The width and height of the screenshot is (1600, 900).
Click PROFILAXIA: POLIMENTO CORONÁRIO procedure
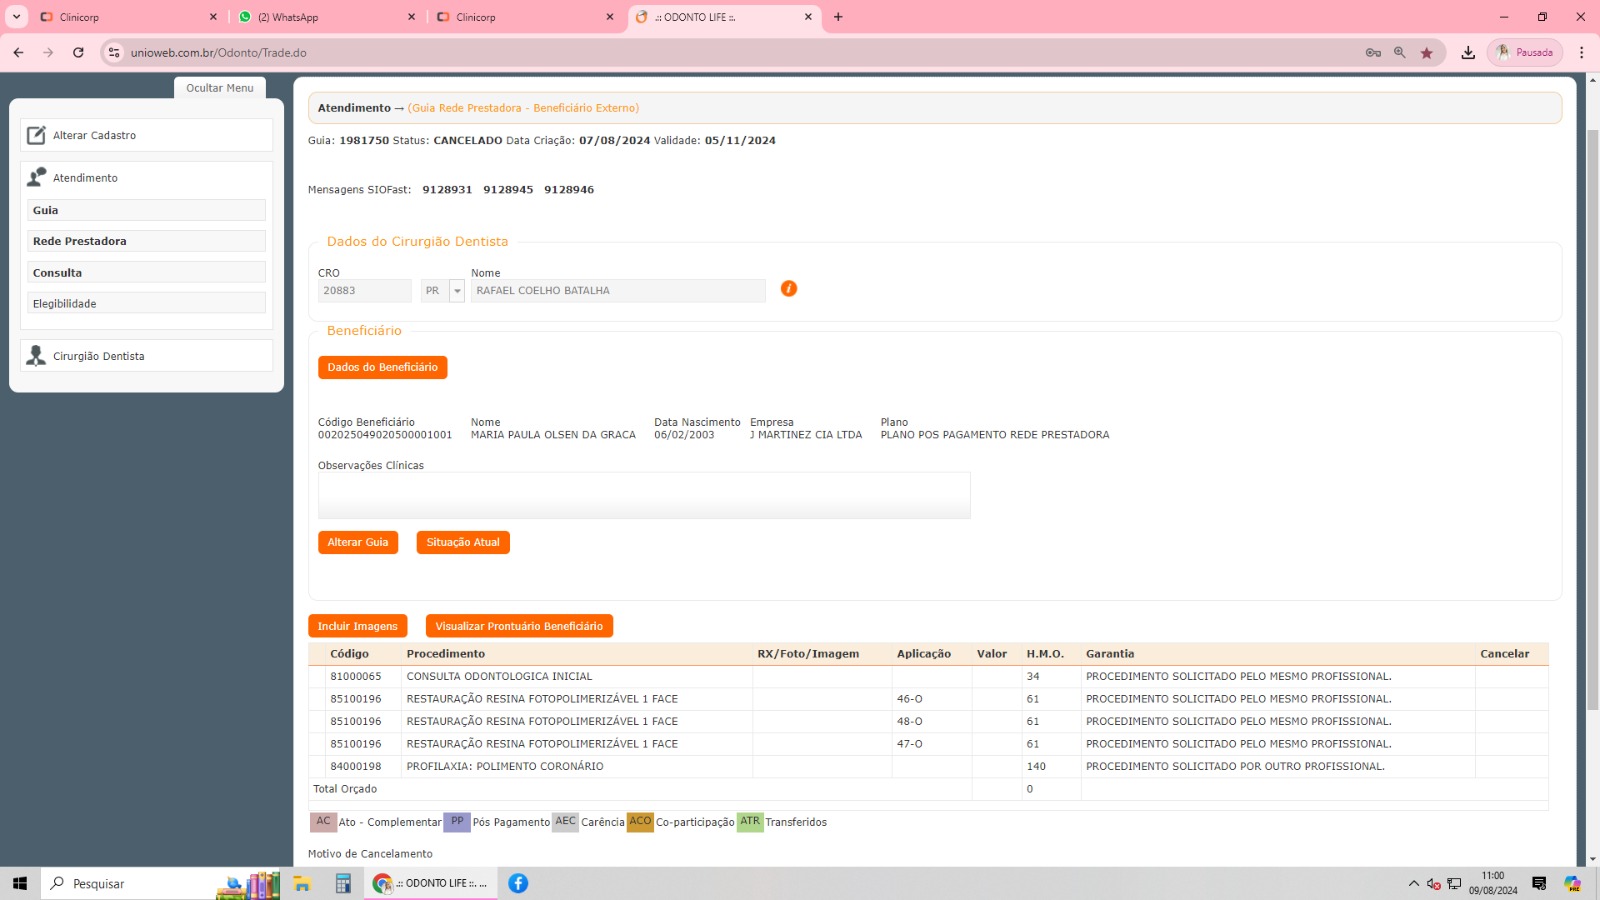coord(505,767)
